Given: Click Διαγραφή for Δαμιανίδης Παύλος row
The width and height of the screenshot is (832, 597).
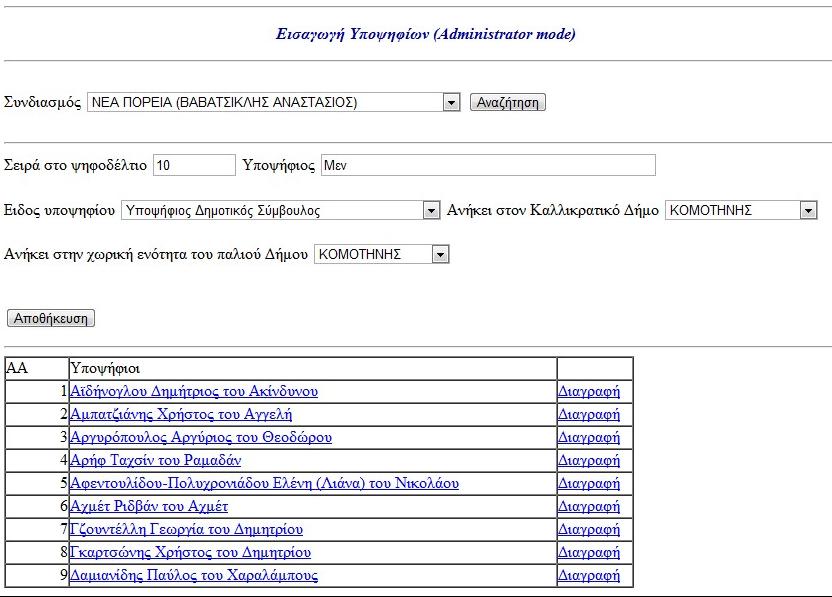Looking at the screenshot, I should (x=589, y=575).
